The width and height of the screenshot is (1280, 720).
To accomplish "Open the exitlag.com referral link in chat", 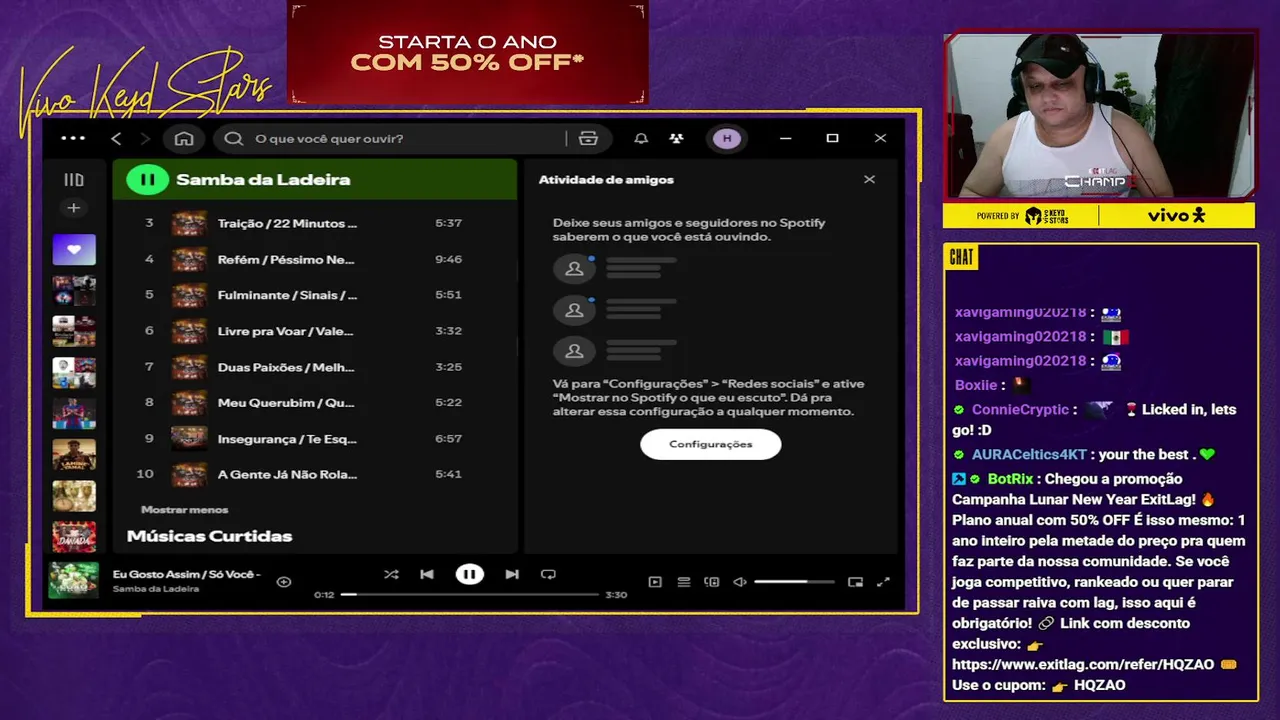I will (x=1083, y=664).
